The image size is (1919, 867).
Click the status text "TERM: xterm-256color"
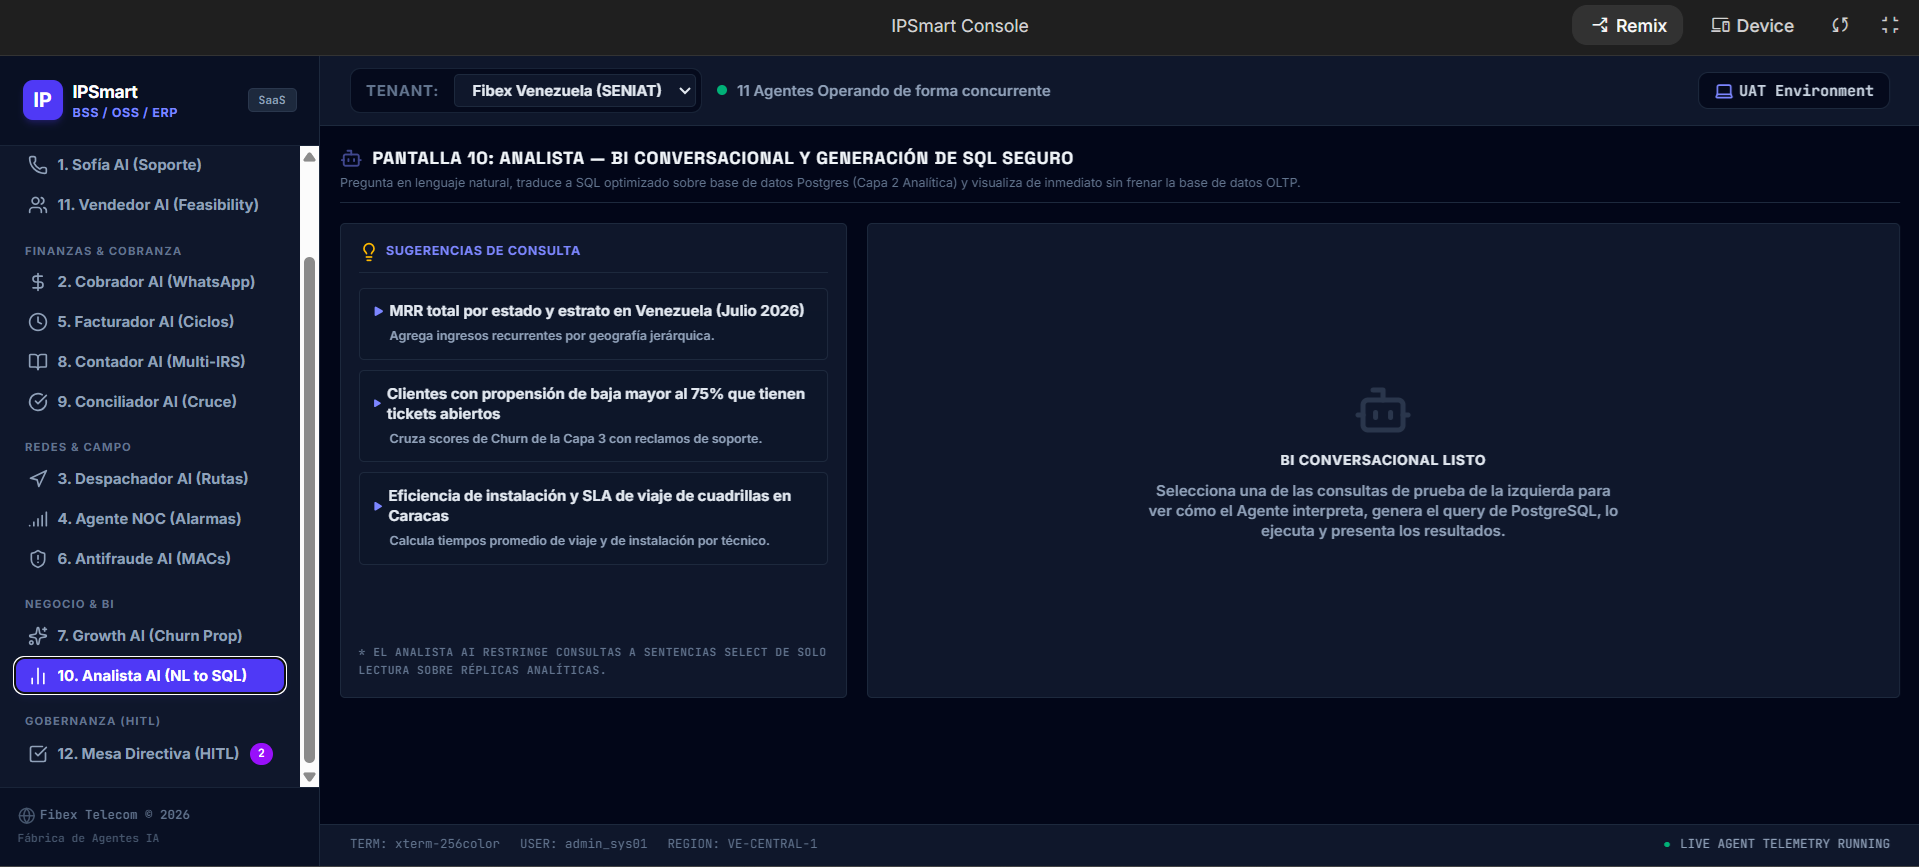coord(425,844)
